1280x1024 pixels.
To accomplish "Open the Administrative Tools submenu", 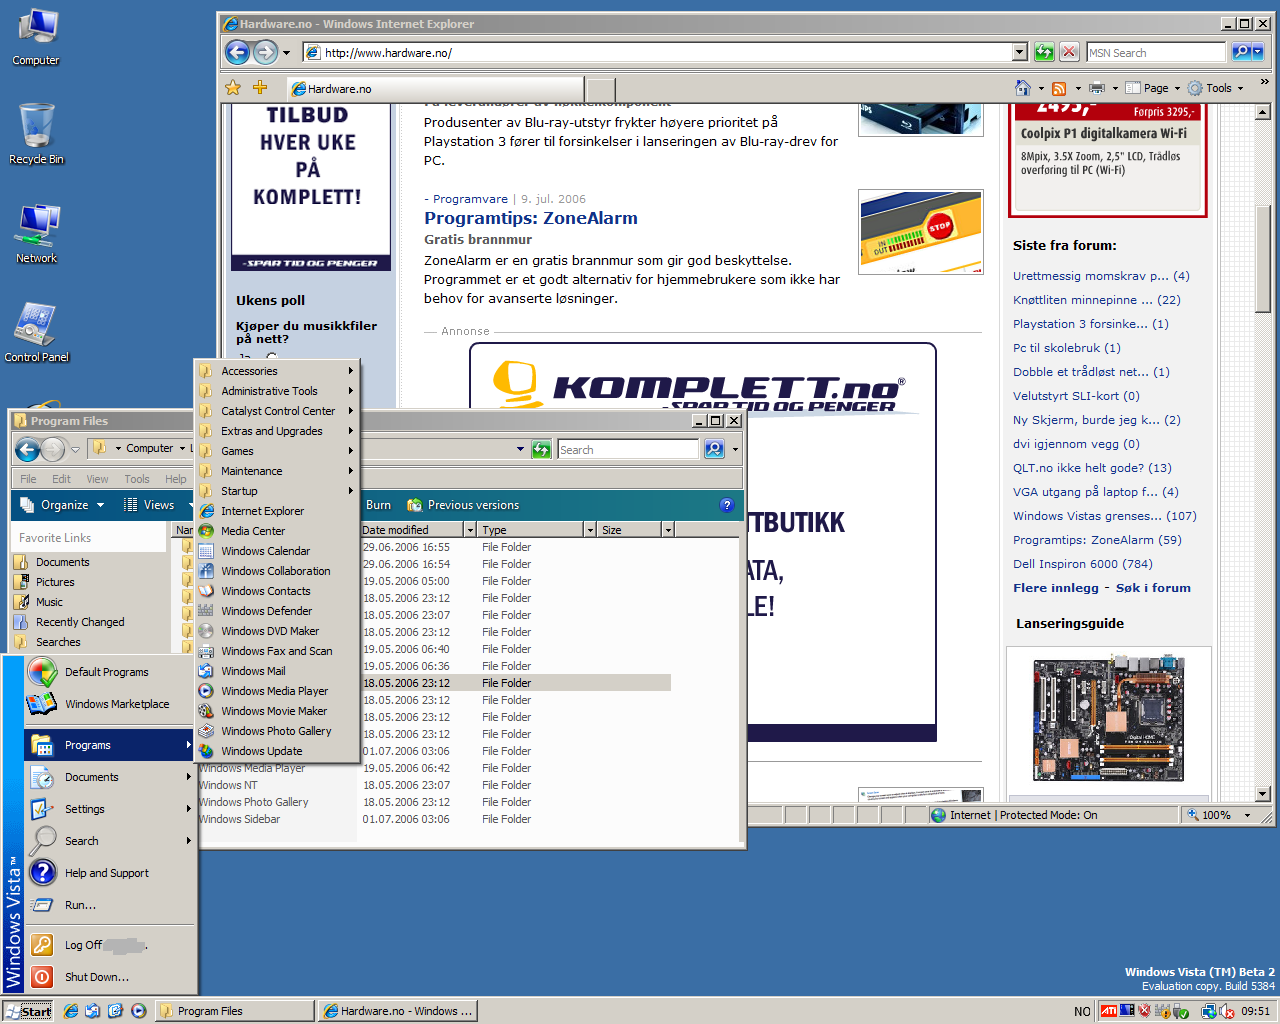I will pyautogui.click(x=276, y=391).
